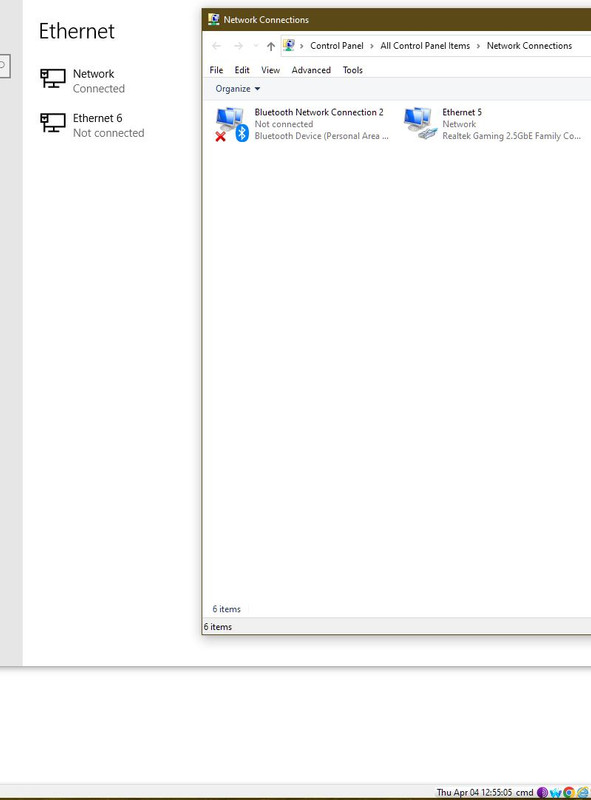Image resolution: width=591 pixels, height=800 pixels.
Task: Select the Ethernet 5 connection name
Action: pyautogui.click(x=462, y=112)
